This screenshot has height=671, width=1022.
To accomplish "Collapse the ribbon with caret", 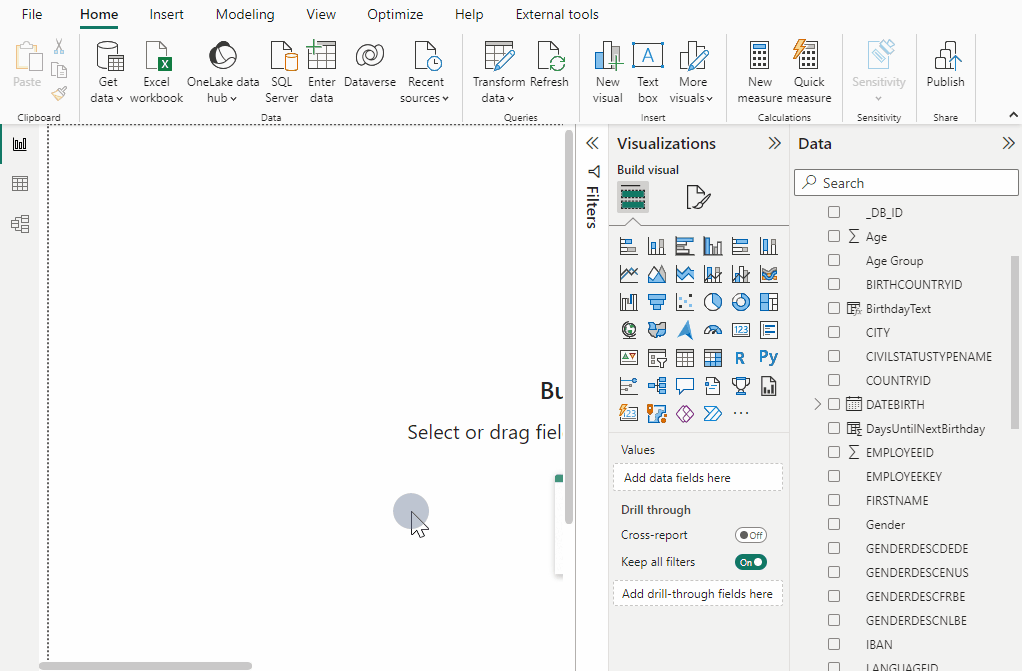I will pos(1014,115).
